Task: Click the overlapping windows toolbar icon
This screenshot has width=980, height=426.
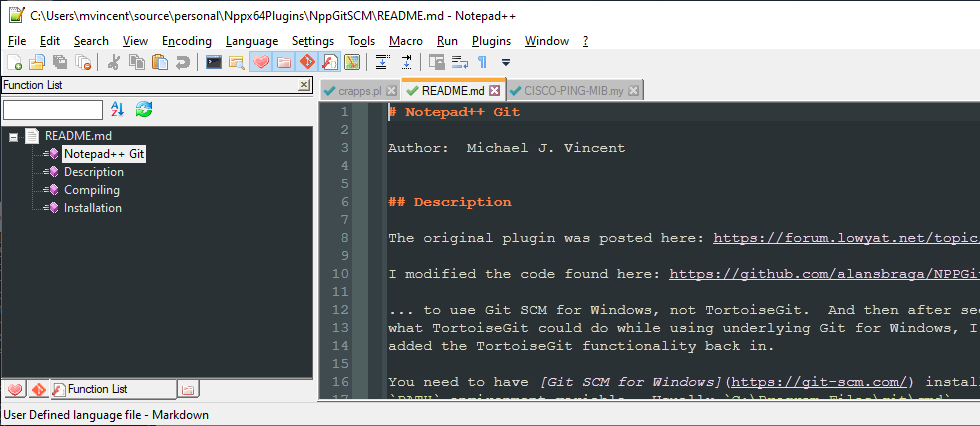Action: pos(437,62)
